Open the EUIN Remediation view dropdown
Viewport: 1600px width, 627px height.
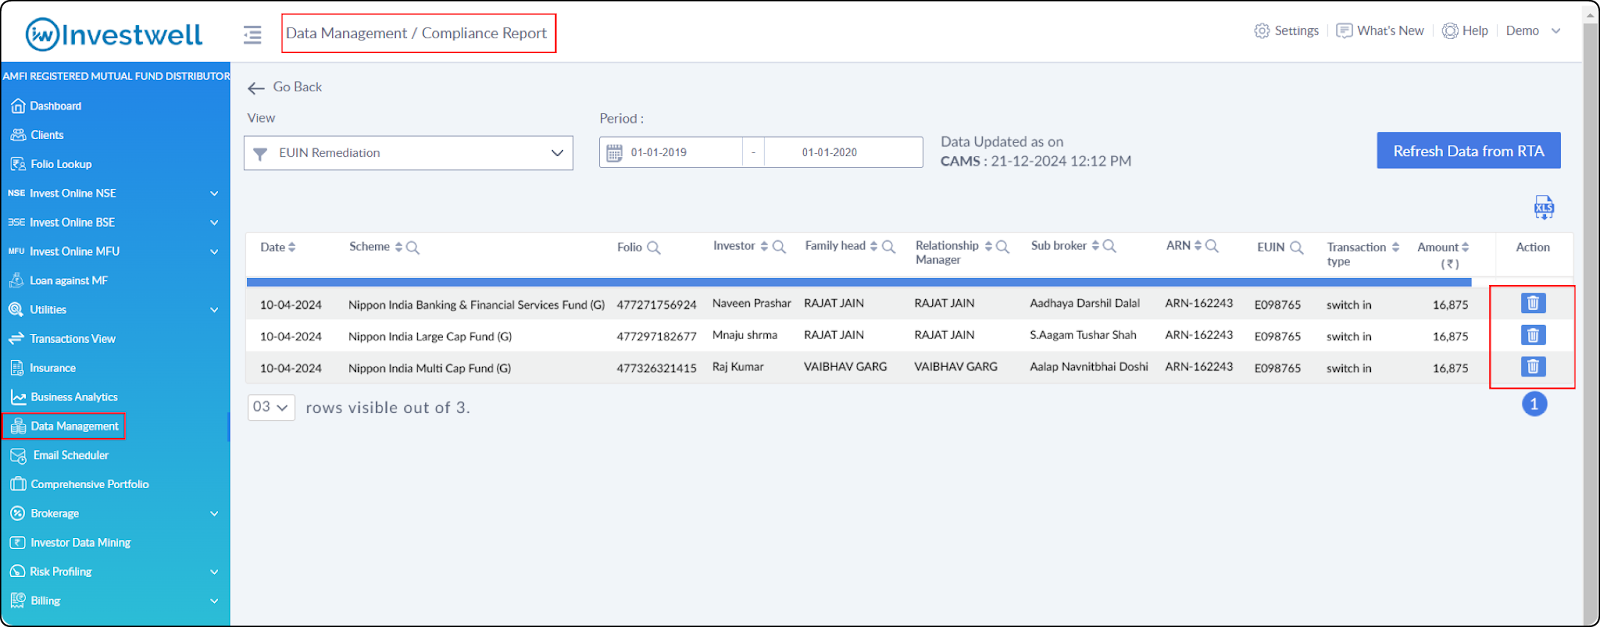pyautogui.click(x=409, y=153)
